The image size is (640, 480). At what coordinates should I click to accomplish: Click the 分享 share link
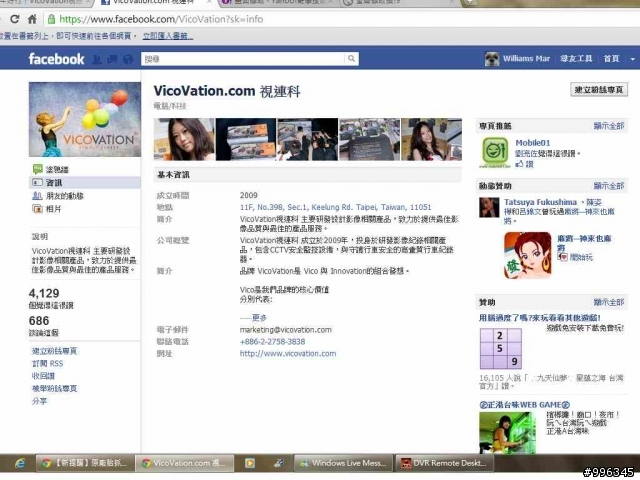[39, 401]
